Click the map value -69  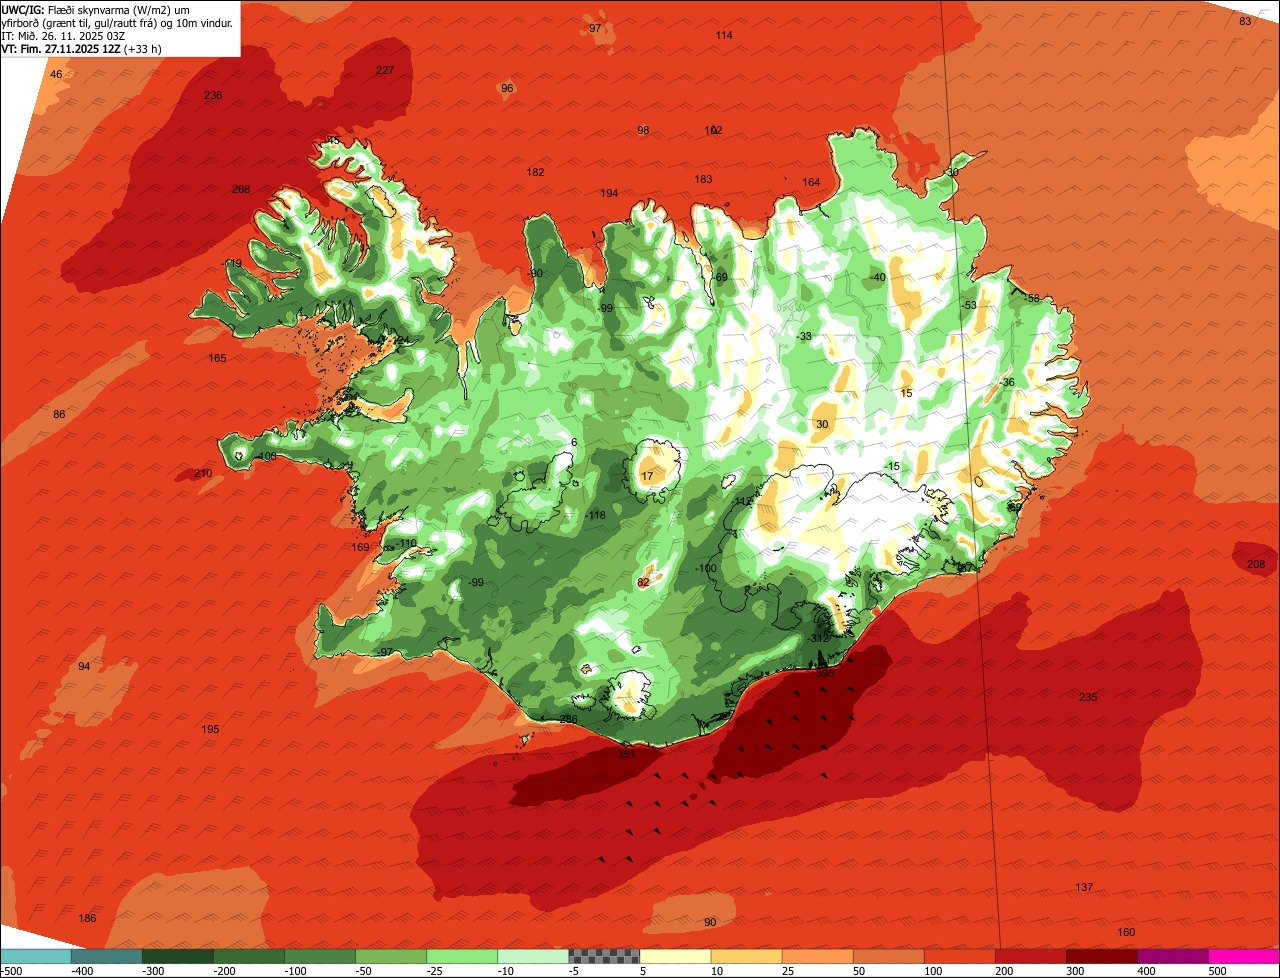point(719,277)
